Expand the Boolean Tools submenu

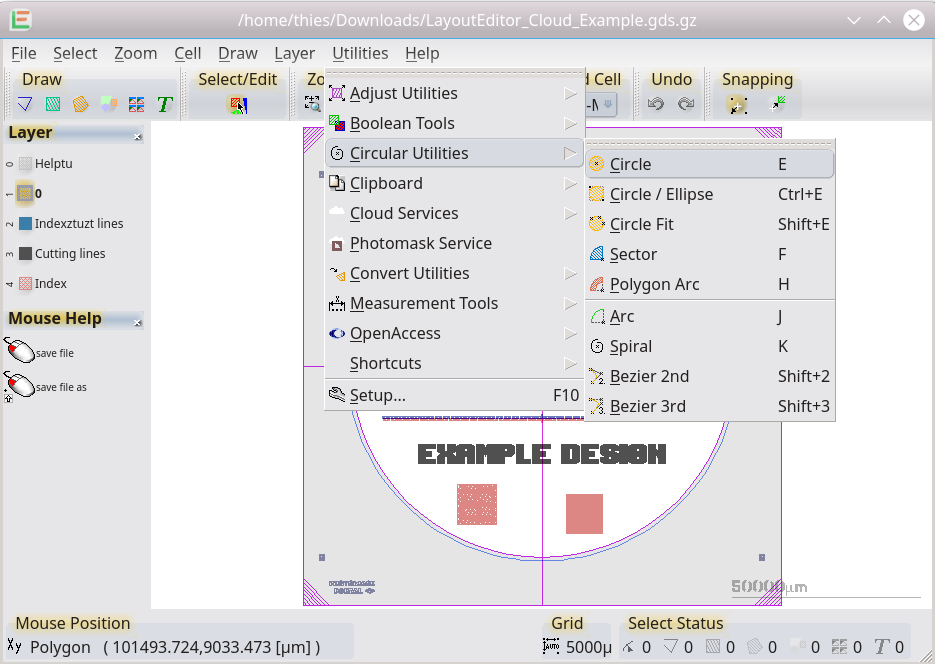point(402,123)
